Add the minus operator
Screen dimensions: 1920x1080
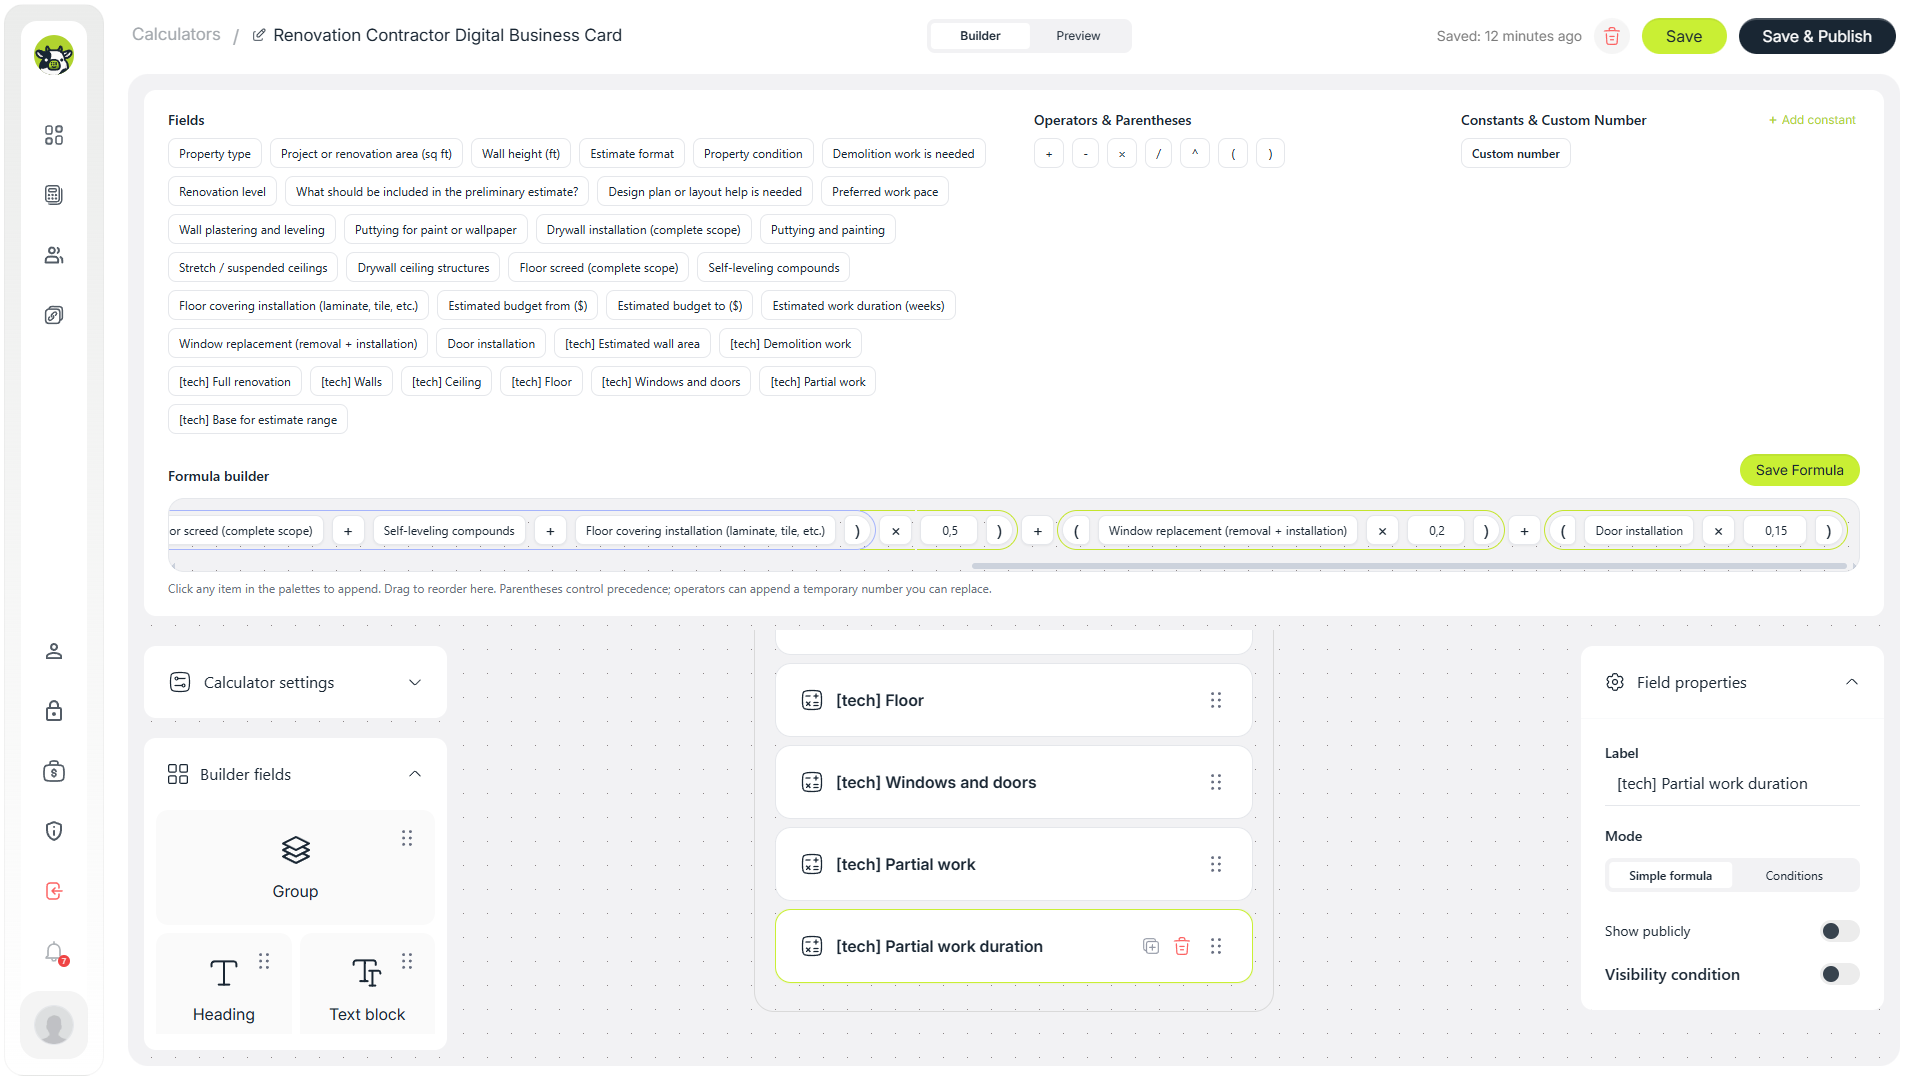1085,154
